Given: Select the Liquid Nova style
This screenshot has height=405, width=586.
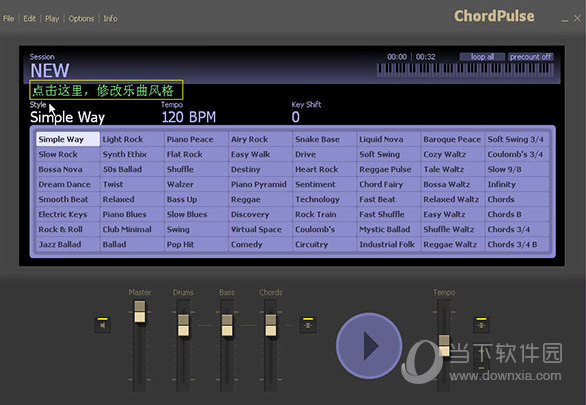Looking at the screenshot, I should 389,139.
